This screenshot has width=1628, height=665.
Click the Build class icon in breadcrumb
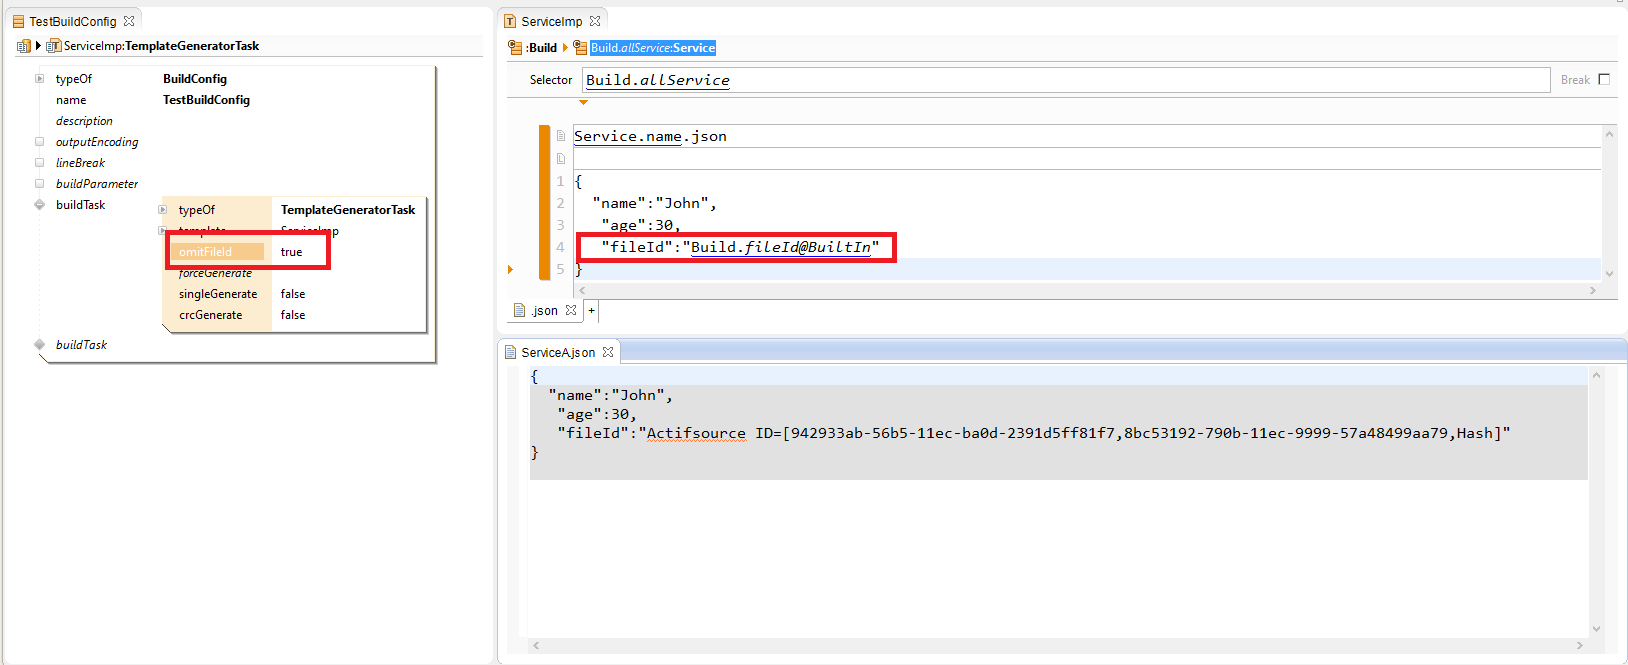[515, 47]
